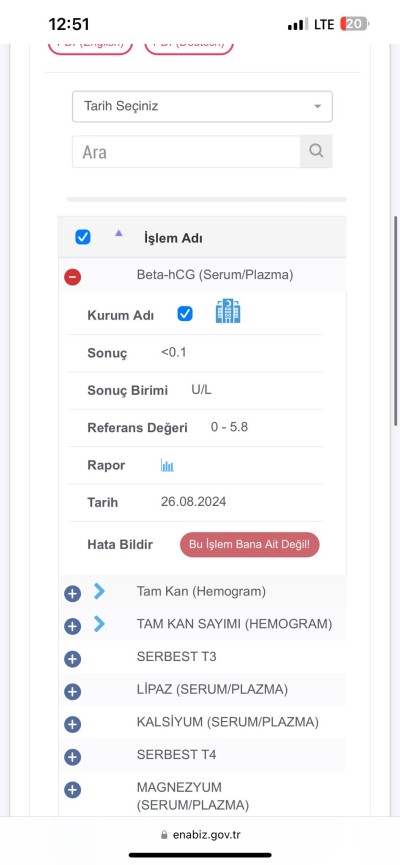Expand the KALSİYUM (SERUM/PLAZMA) row
Image resolution: width=400 pixels, height=865 pixels.
(x=72, y=724)
